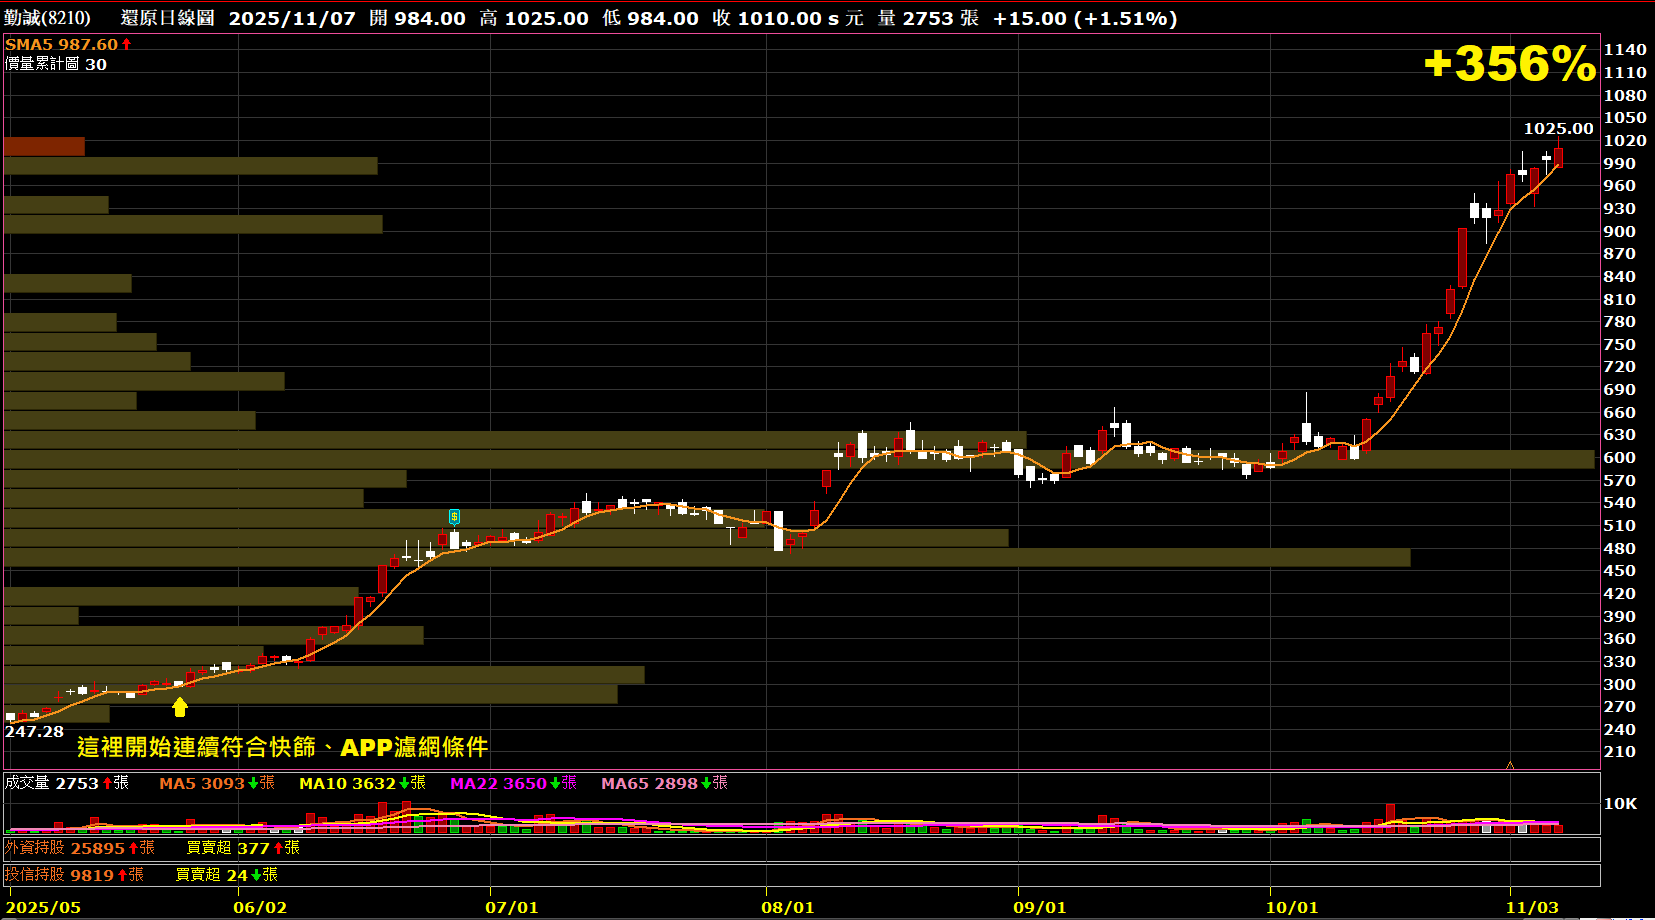Click the 10/01 date axis marker

pos(1291,908)
